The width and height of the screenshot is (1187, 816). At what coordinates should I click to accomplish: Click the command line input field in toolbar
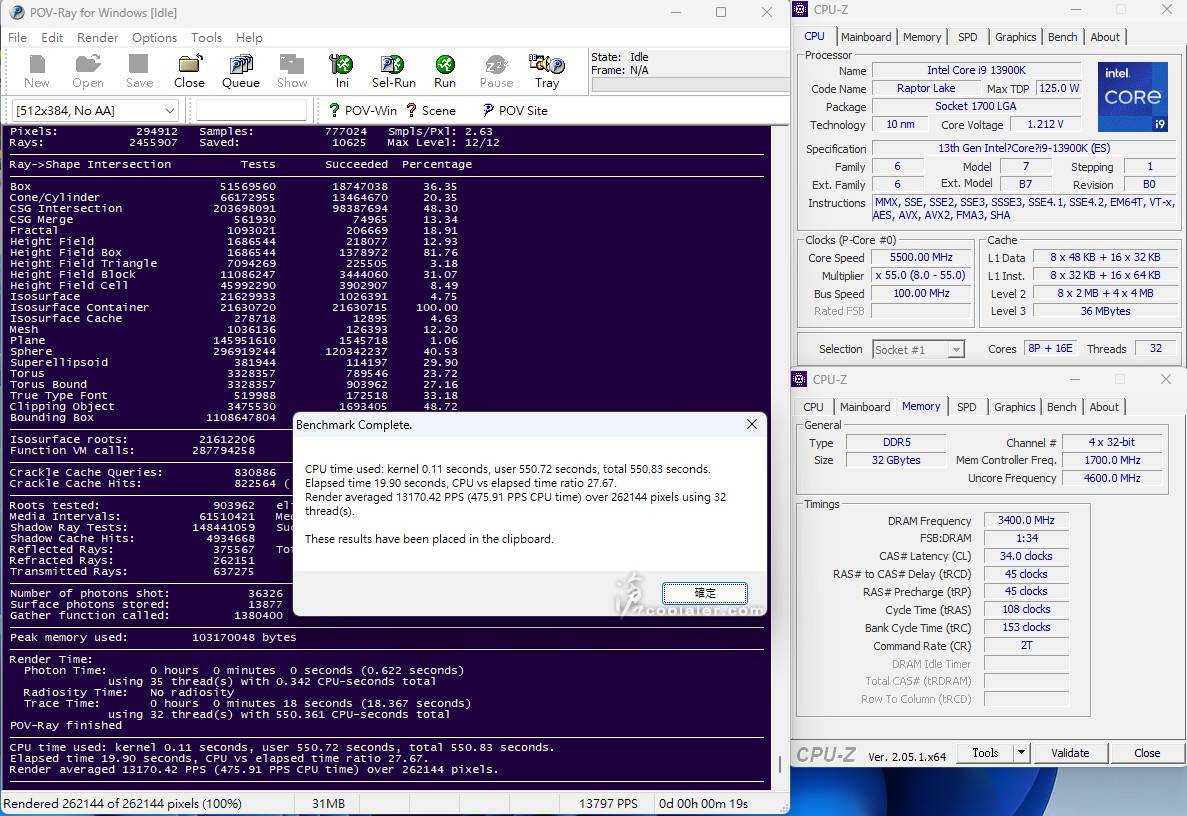(250, 110)
